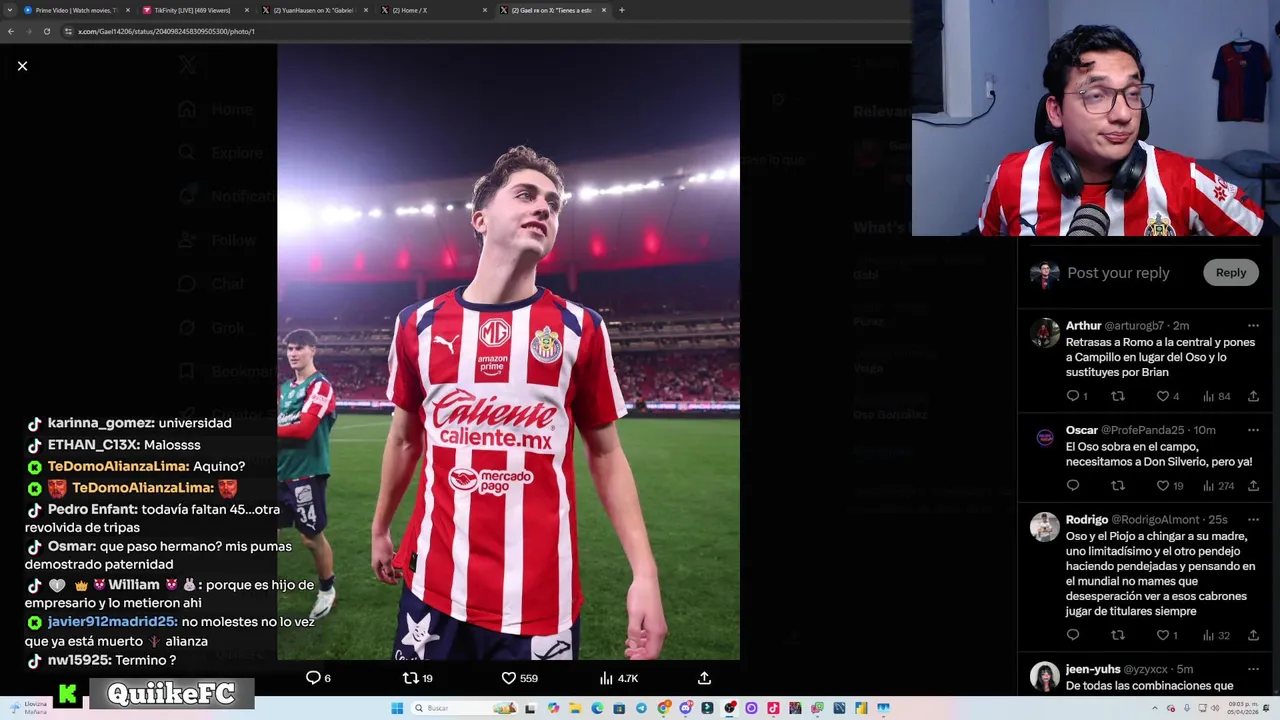The height and width of the screenshot is (720, 1280).
Task: Share Arthur's comment
Action: click(1253, 396)
